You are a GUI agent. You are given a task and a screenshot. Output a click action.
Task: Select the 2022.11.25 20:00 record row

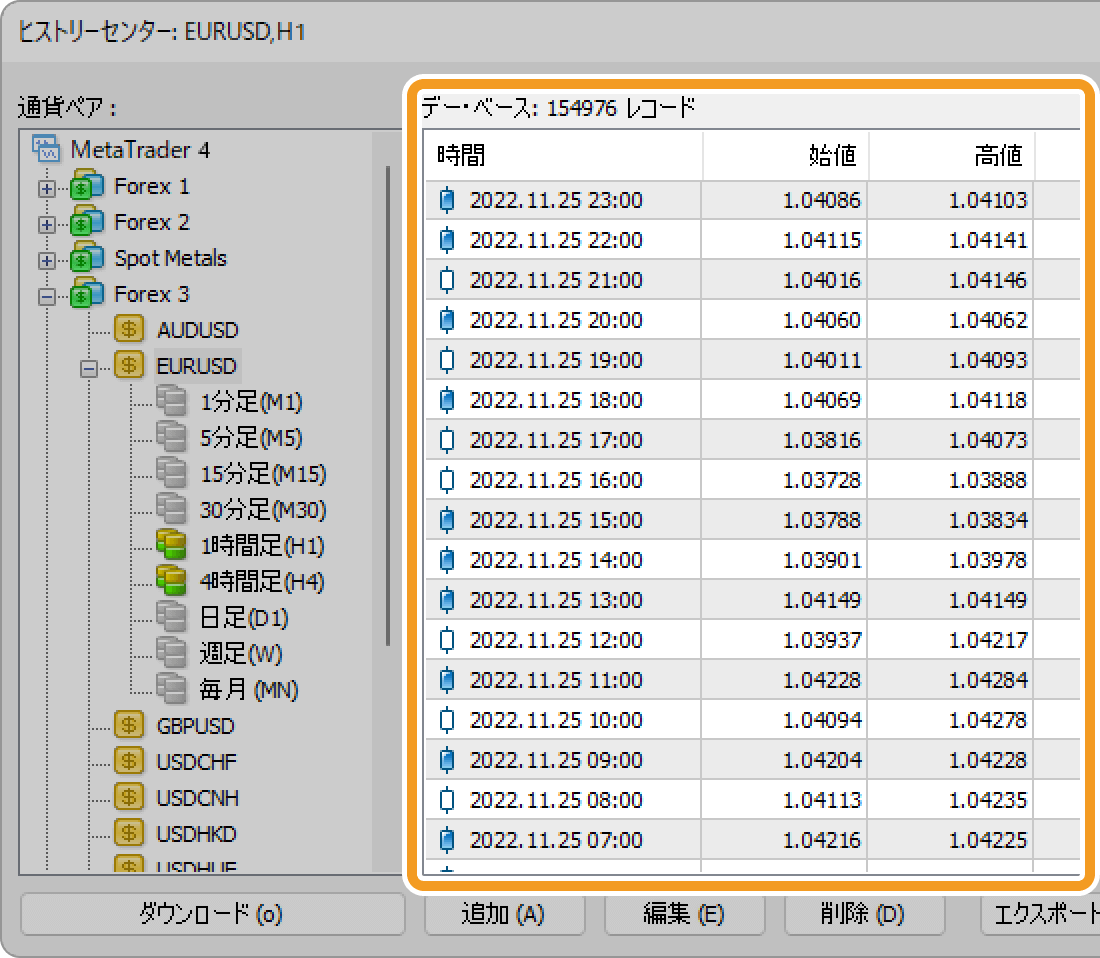coord(752,320)
